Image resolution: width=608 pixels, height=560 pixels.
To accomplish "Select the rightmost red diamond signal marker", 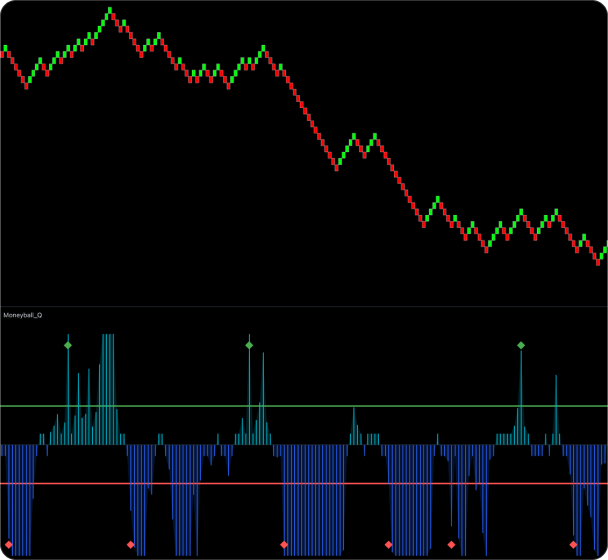I will pyautogui.click(x=573, y=545).
